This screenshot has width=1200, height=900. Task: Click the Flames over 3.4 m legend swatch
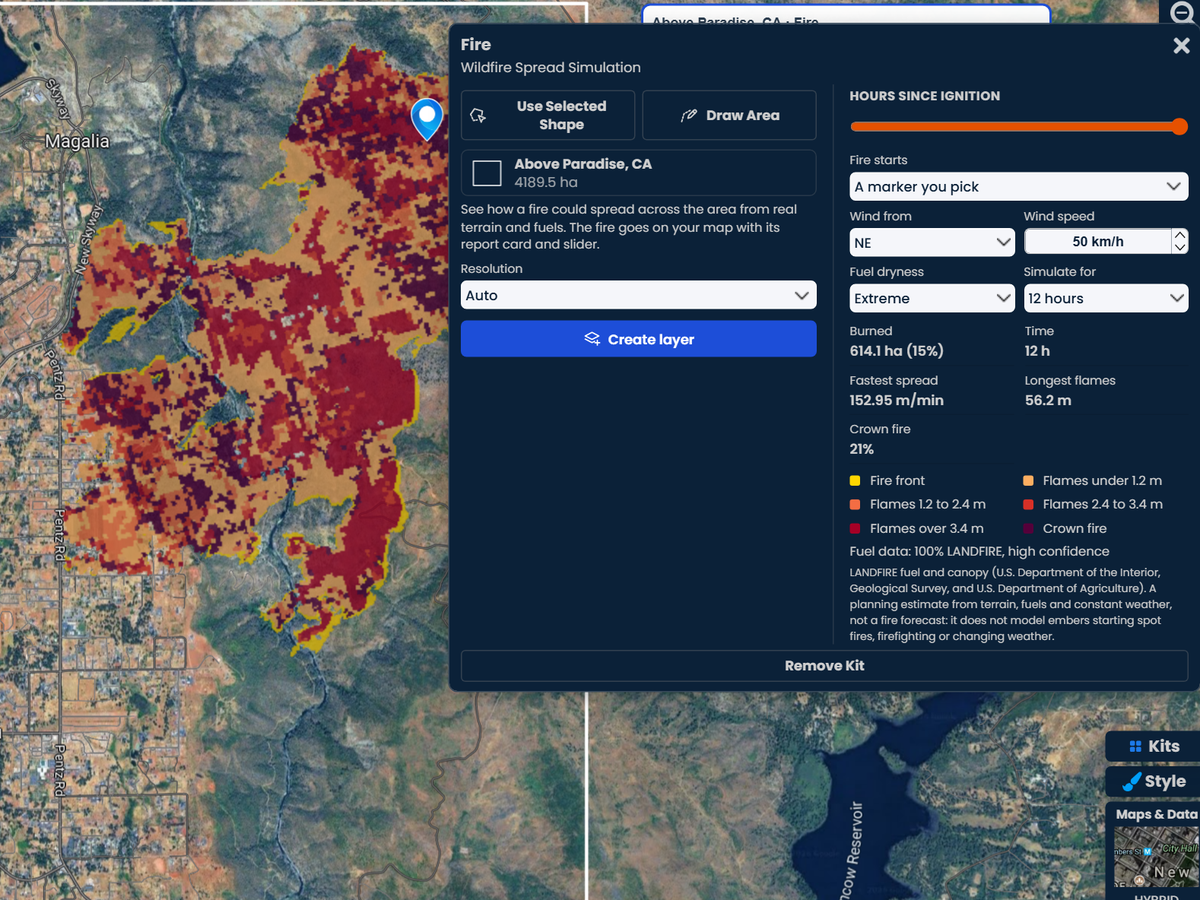coord(855,529)
